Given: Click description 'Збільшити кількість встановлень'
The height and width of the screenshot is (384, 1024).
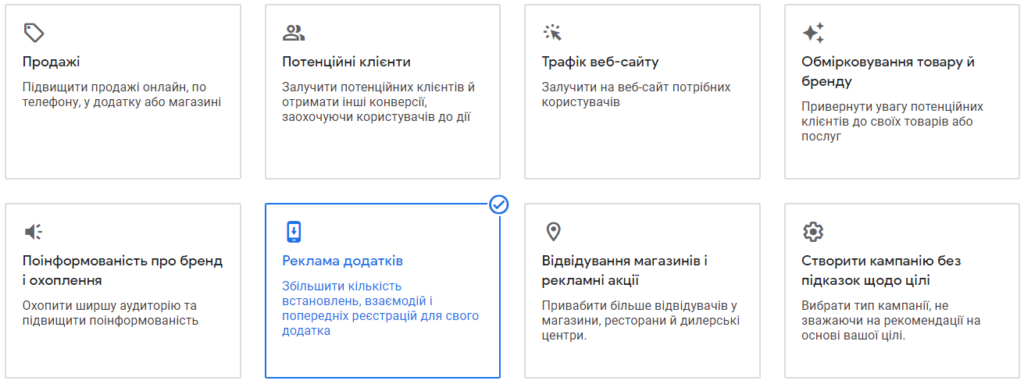Looking at the screenshot, I should 380,309.
